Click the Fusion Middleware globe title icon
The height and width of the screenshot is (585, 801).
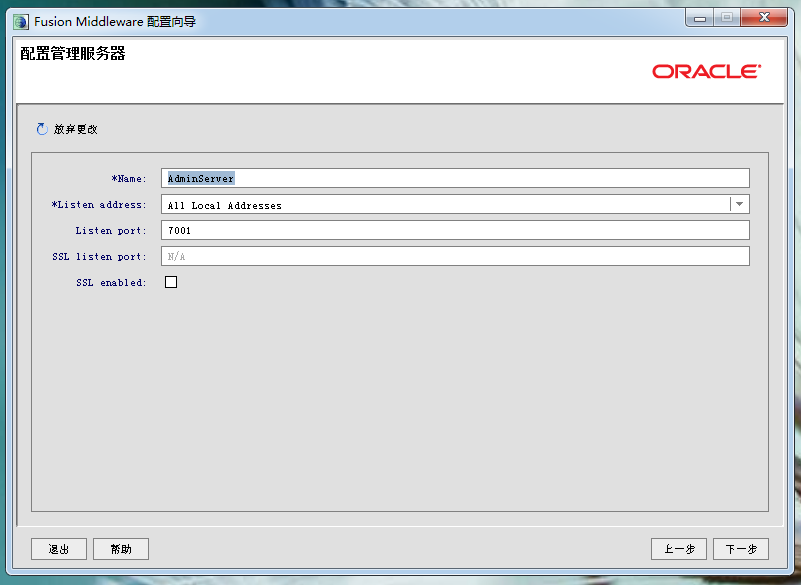pos(21,21)
